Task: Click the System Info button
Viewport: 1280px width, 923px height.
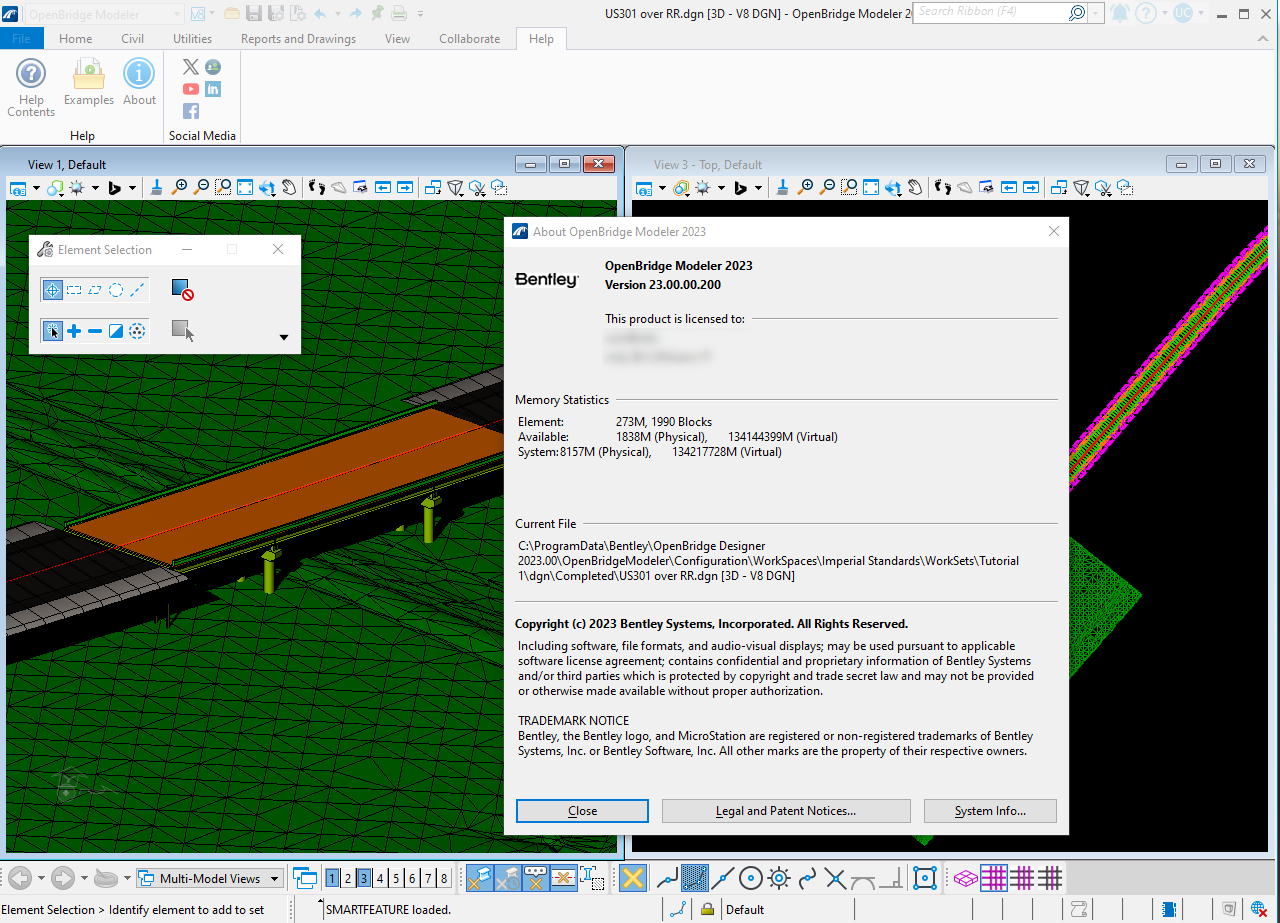Action: pos(990,811)
